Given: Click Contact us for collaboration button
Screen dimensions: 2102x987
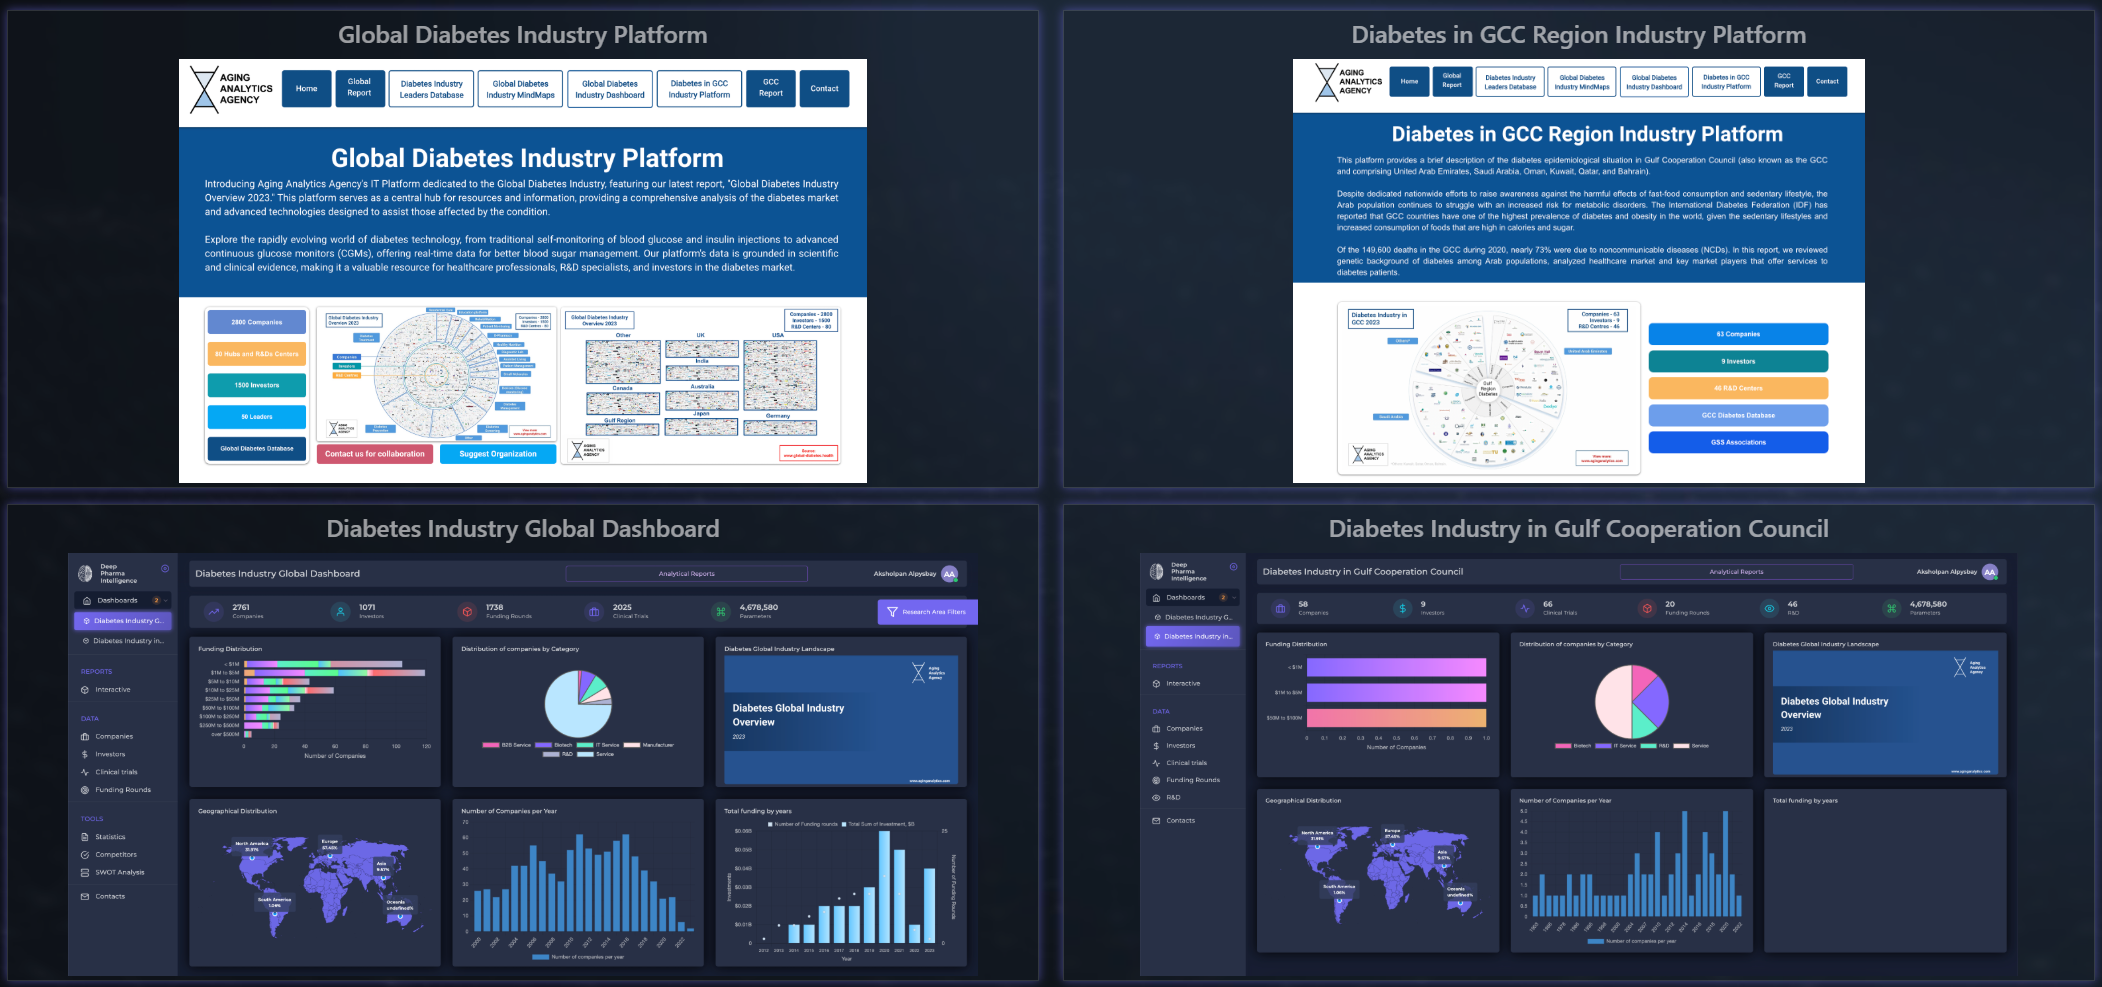Looking at the screenshot, I should point(374,454).
